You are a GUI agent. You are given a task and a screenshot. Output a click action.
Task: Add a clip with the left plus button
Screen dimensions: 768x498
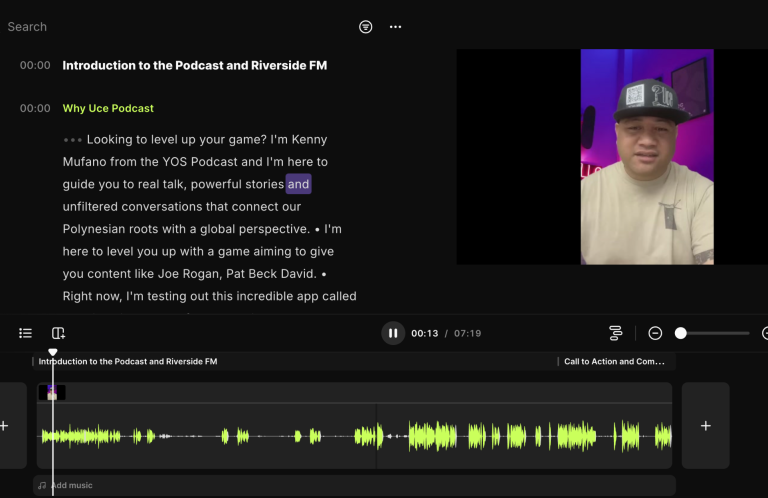point(5,426)
